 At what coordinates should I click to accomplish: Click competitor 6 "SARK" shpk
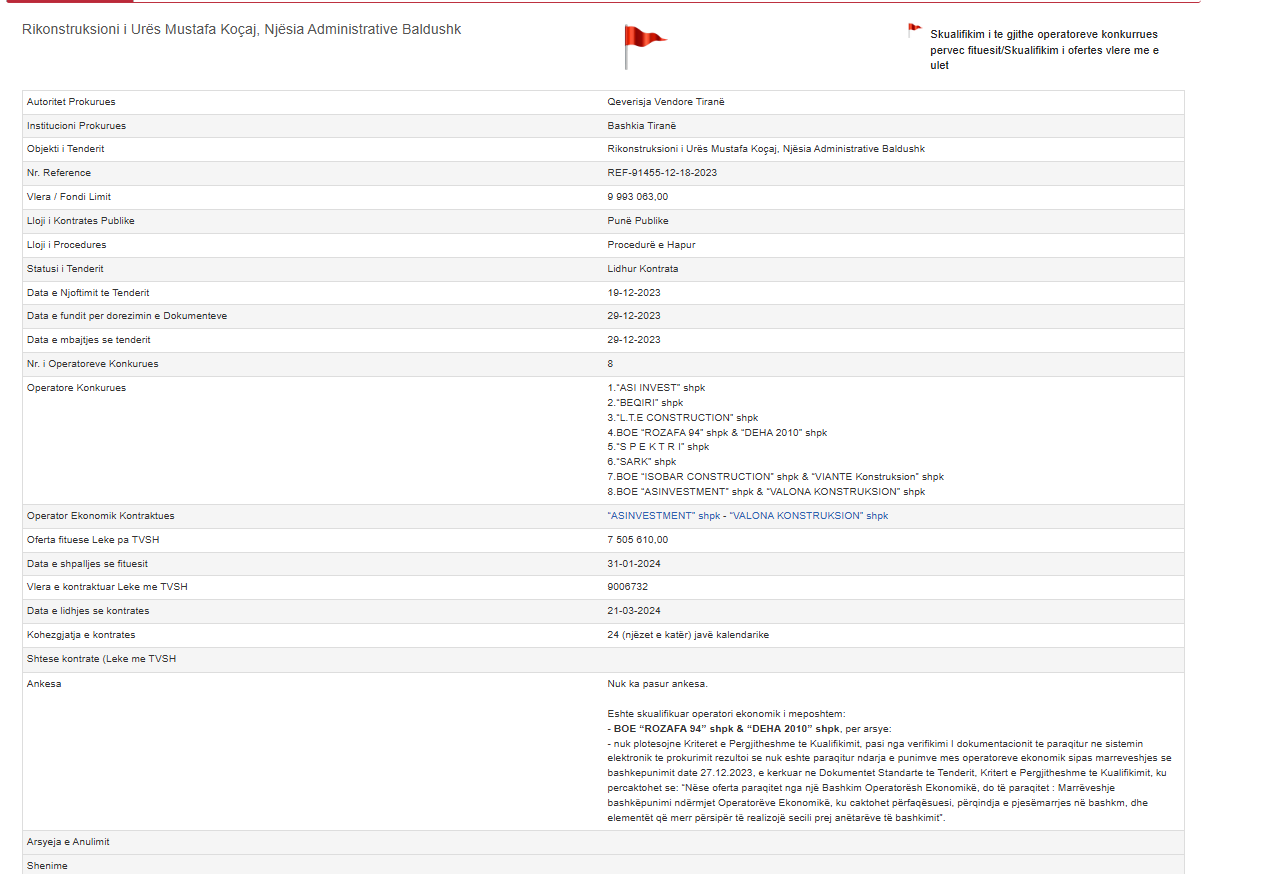pos(642,462)
